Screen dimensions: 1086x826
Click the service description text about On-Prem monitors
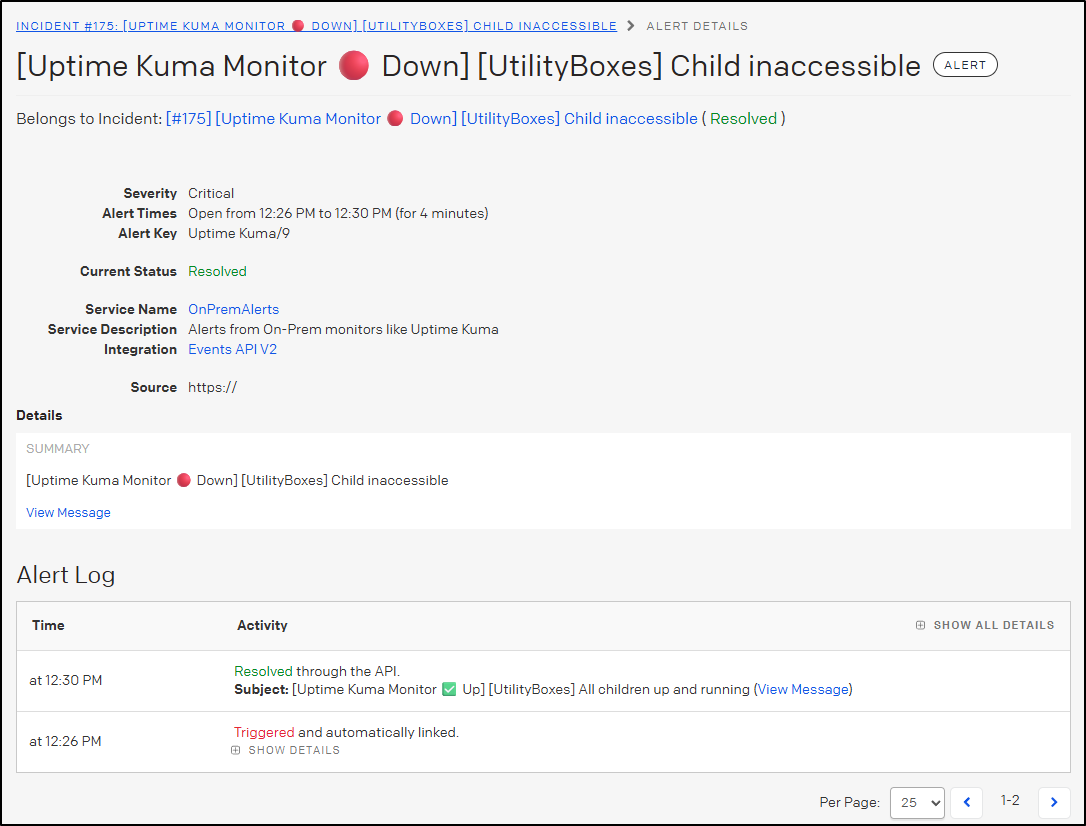click(x=344, y=330)
